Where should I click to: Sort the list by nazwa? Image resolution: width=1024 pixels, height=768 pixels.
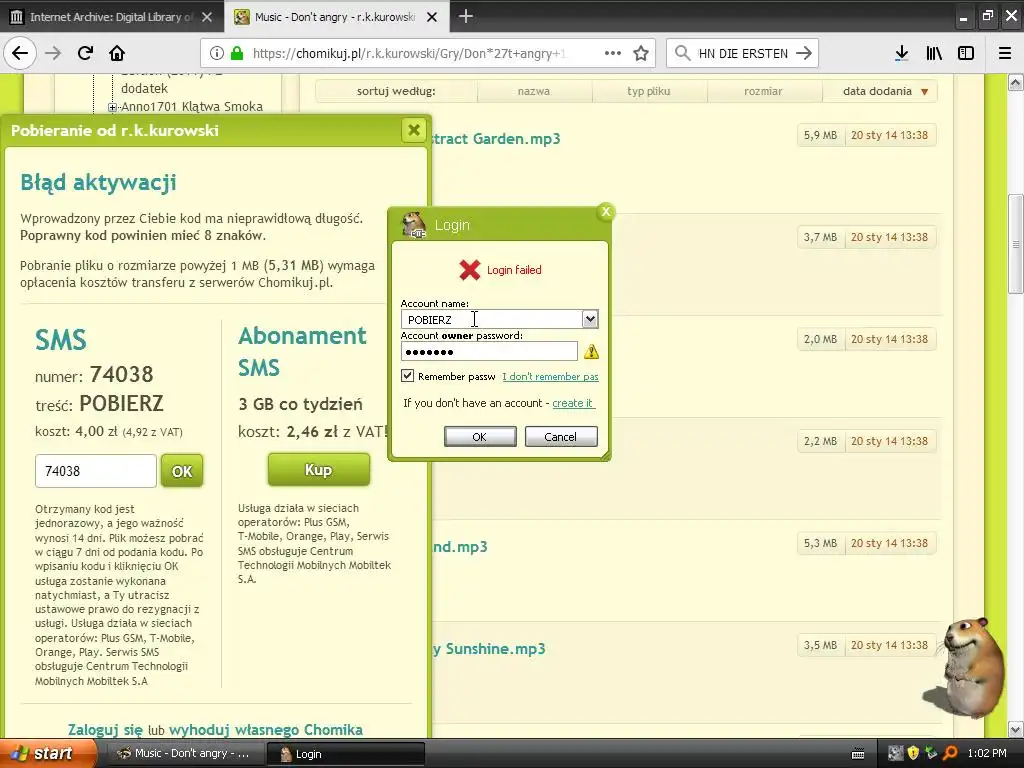(534, 91)
